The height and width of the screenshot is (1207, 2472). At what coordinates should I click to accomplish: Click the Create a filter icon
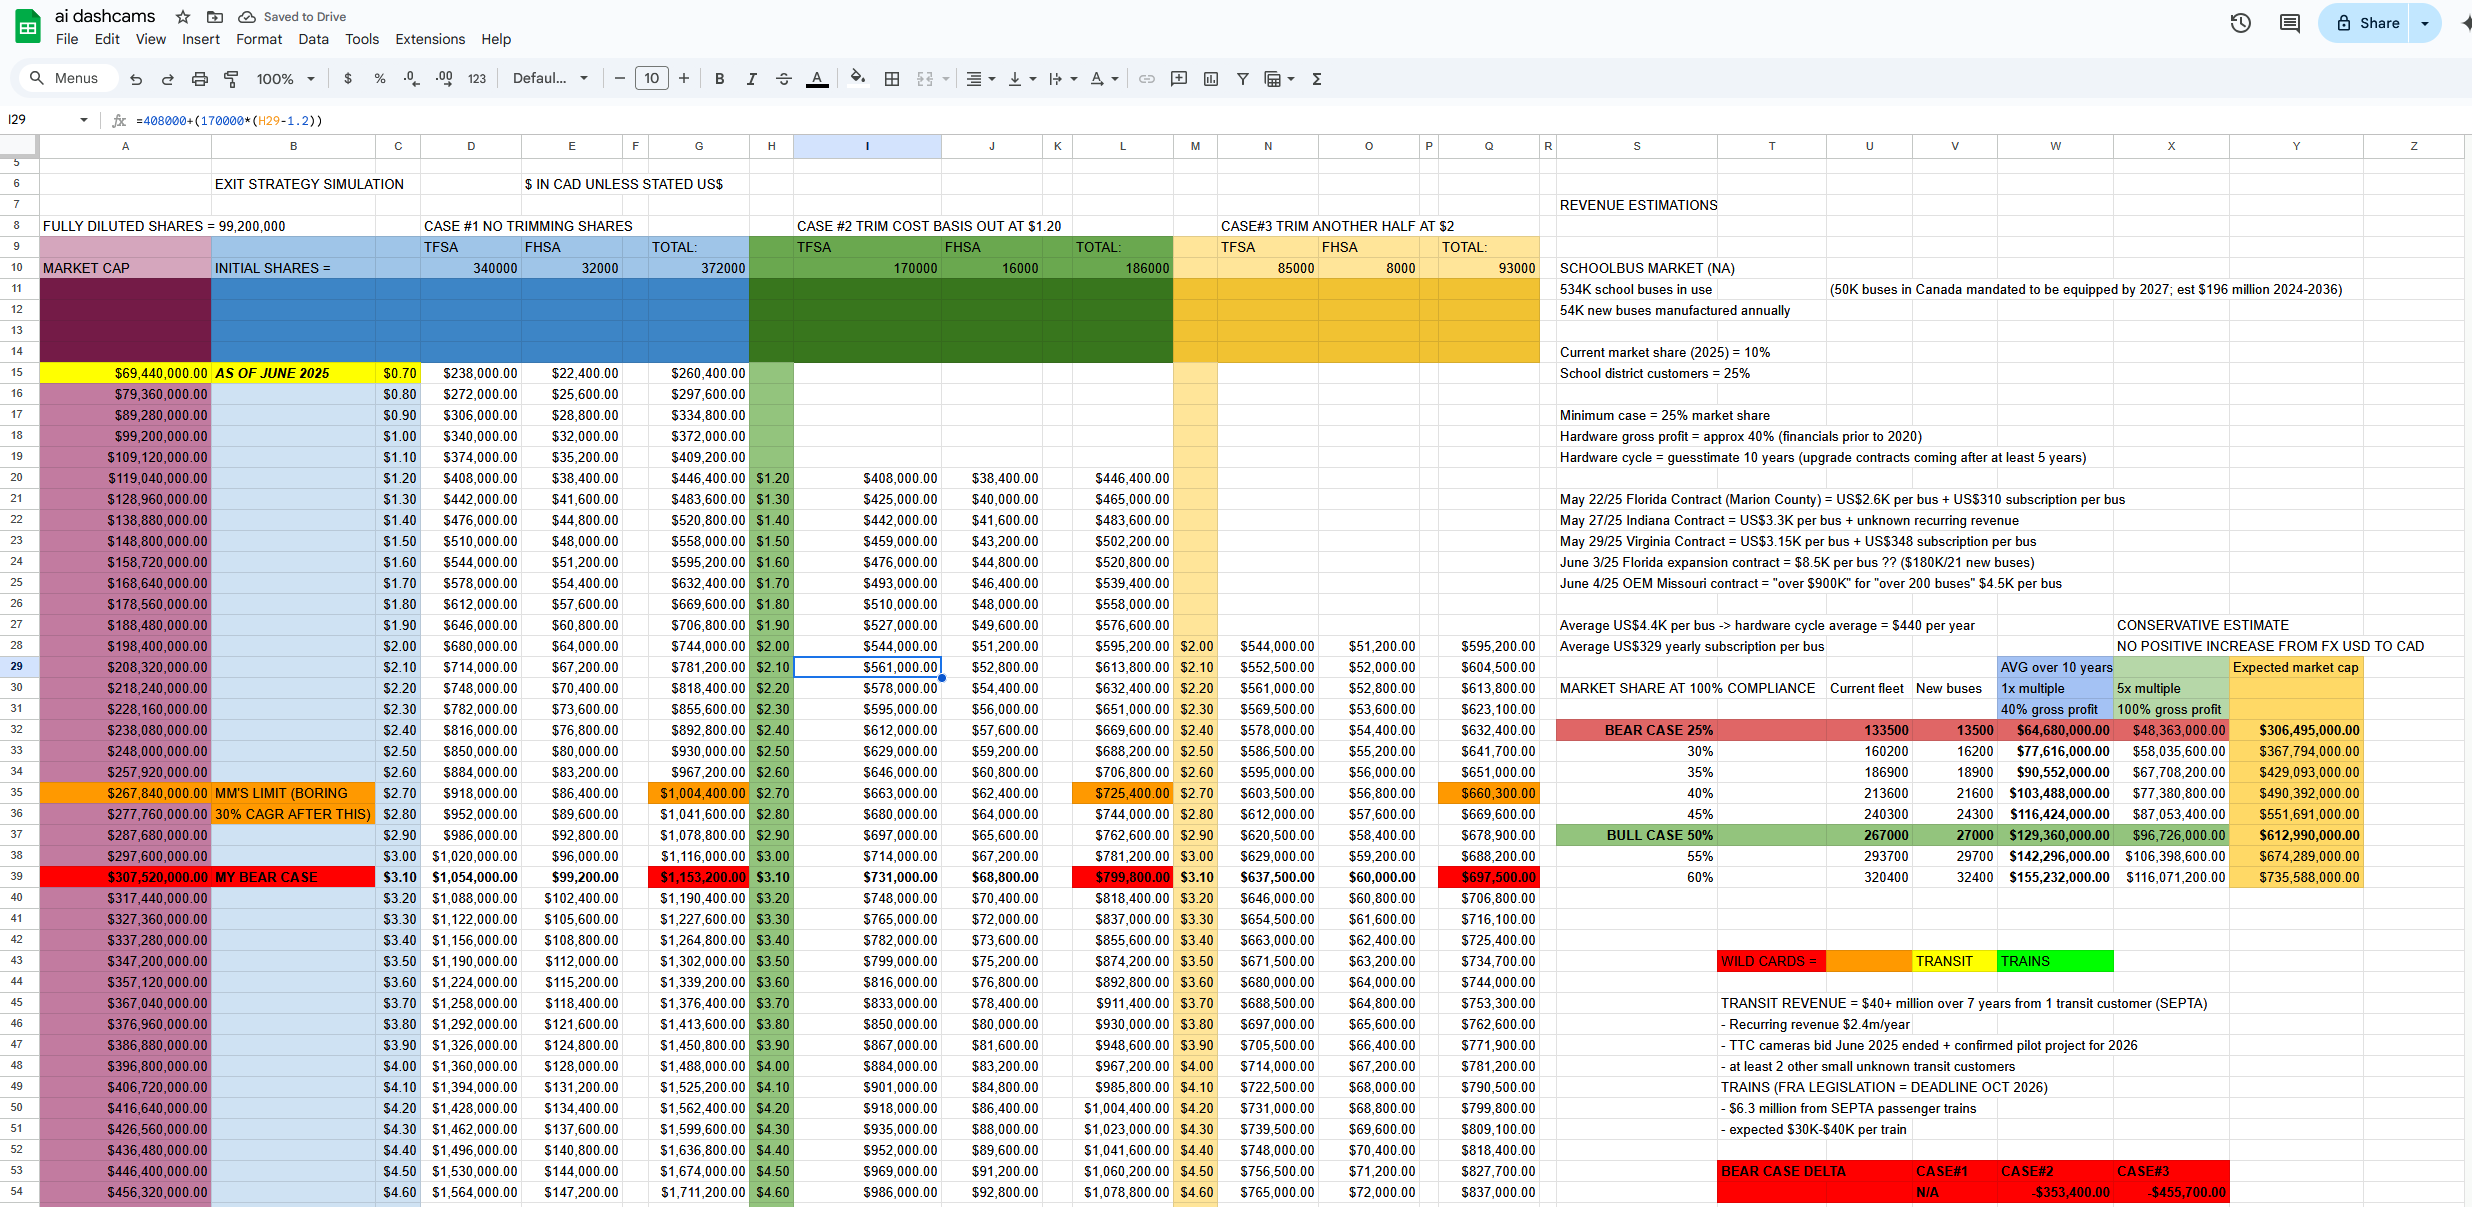[x=1242, y=79]
